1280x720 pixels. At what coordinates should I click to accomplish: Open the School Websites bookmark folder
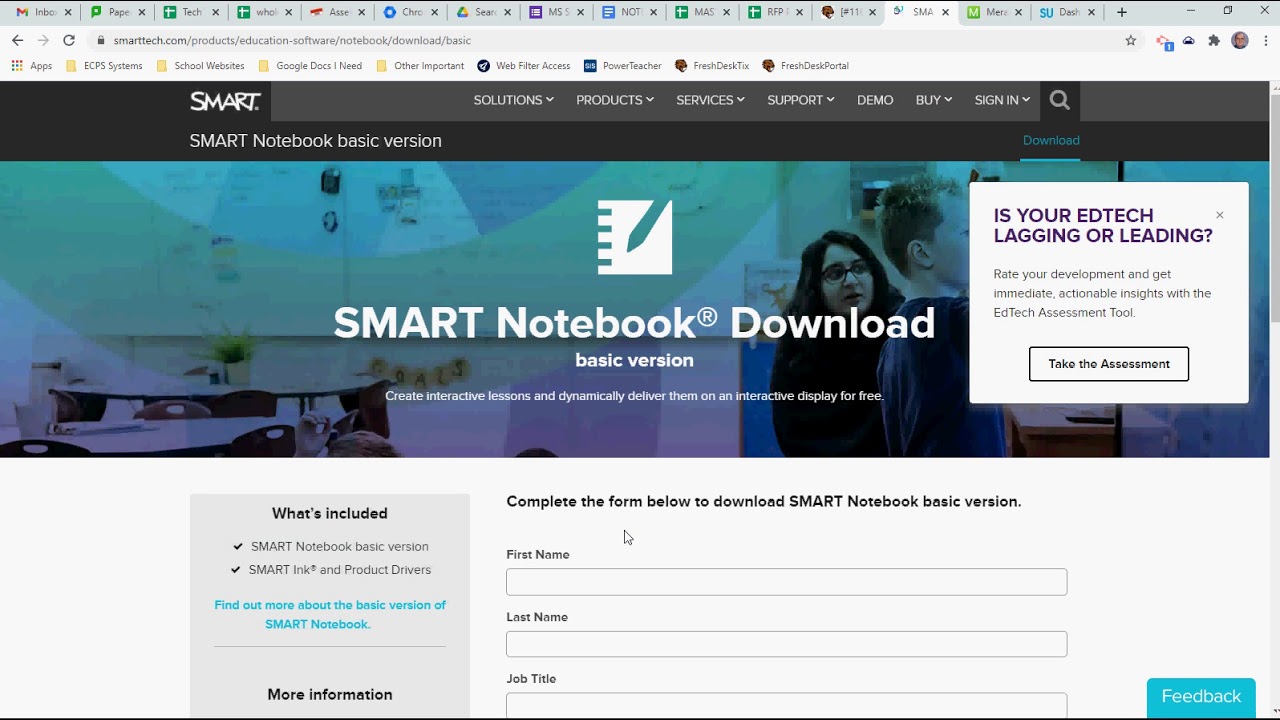(200, 66)
